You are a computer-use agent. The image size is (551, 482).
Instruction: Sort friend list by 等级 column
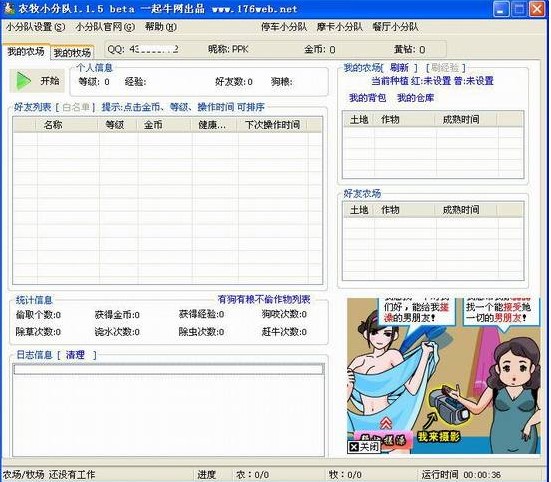pos(117,125)
